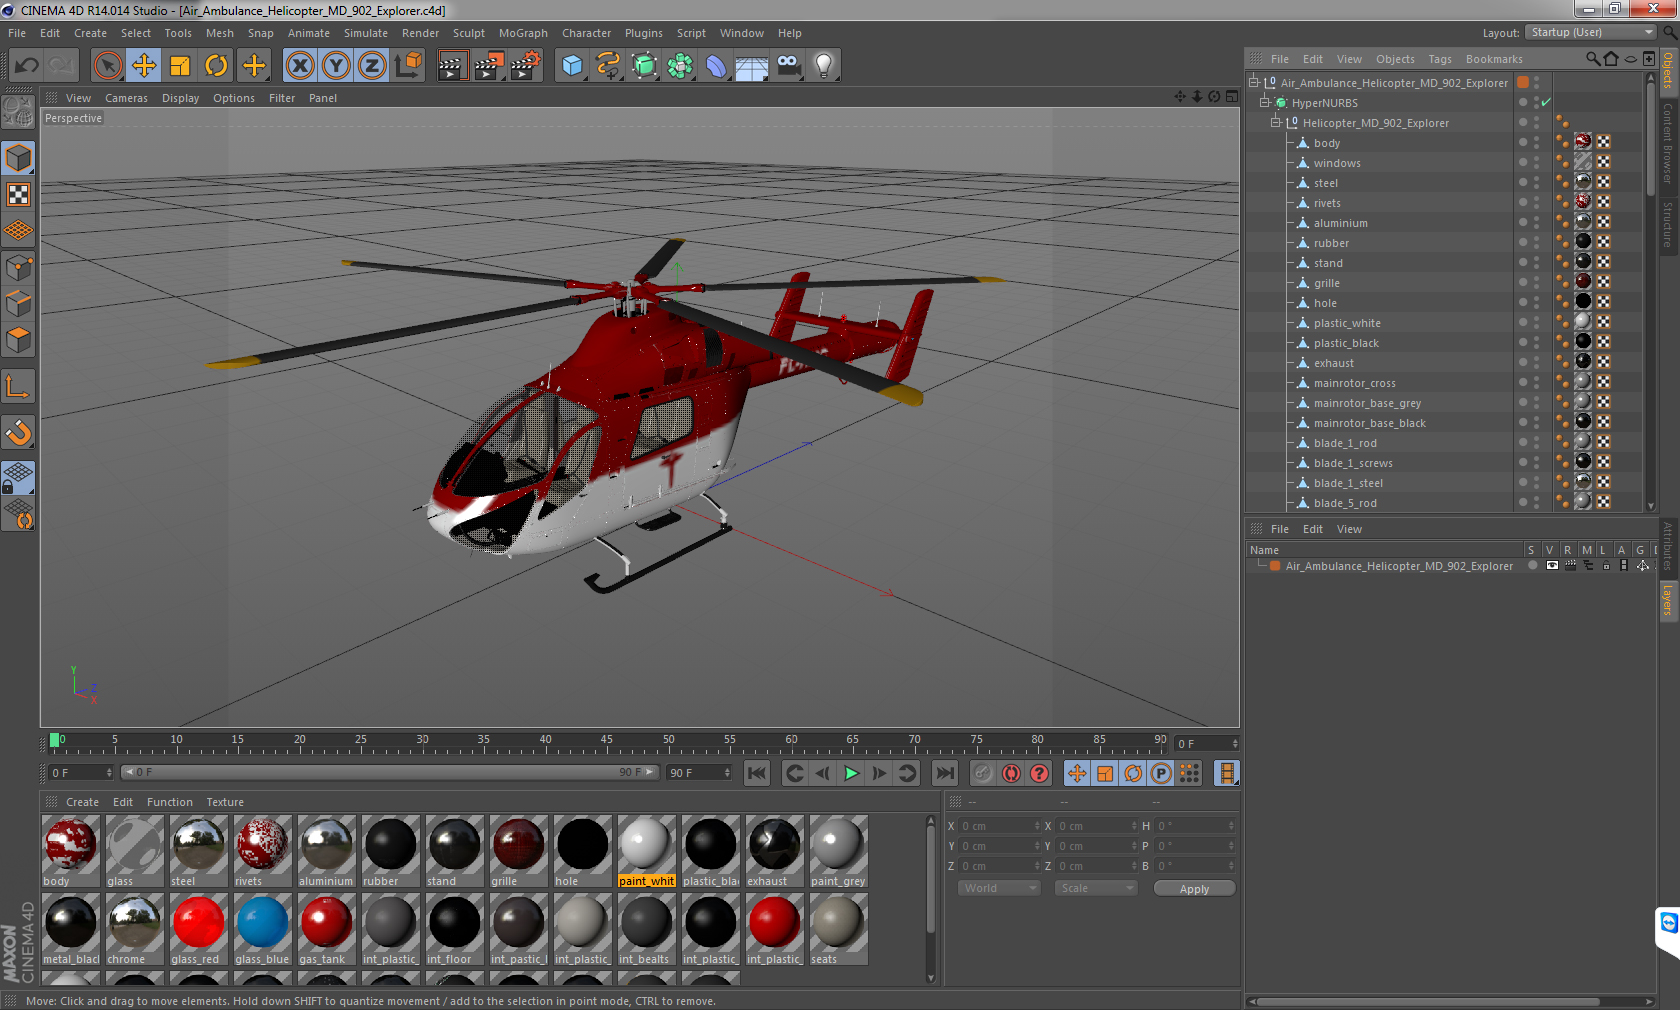1680x1010 pixels.
Task: Switch to Texture mode icon
Action: coord(18,195)
